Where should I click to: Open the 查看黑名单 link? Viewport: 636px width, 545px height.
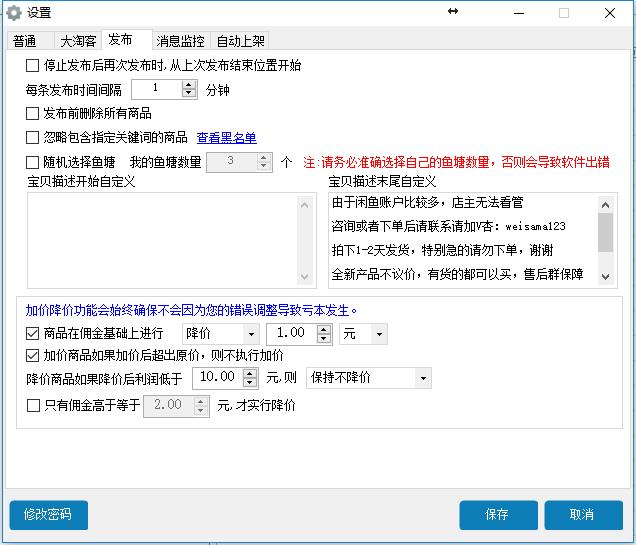pyautogui.click(x=226, y=138)
